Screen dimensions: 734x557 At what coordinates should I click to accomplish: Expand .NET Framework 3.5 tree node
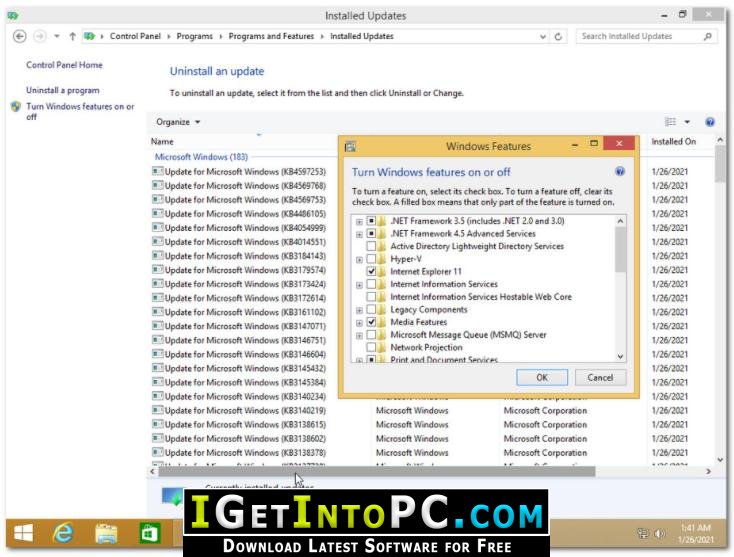pos(359,221)
